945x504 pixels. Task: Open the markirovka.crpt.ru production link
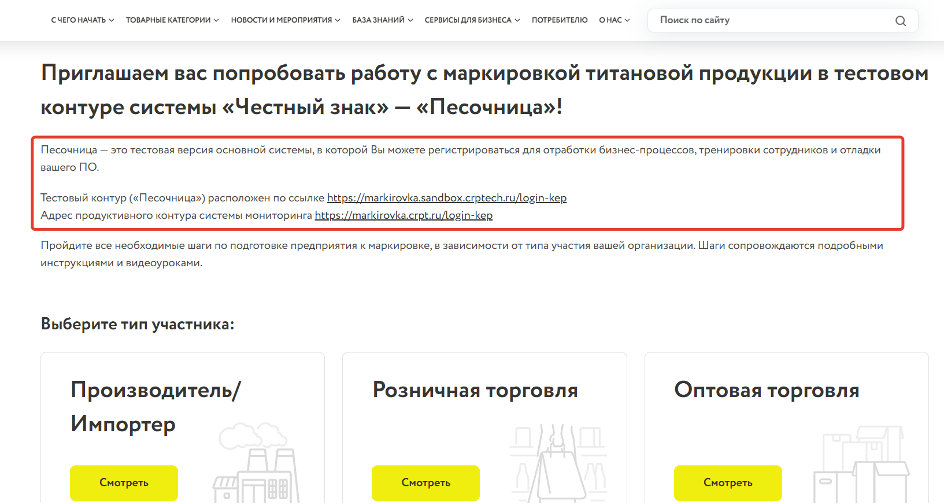point(403,215)
